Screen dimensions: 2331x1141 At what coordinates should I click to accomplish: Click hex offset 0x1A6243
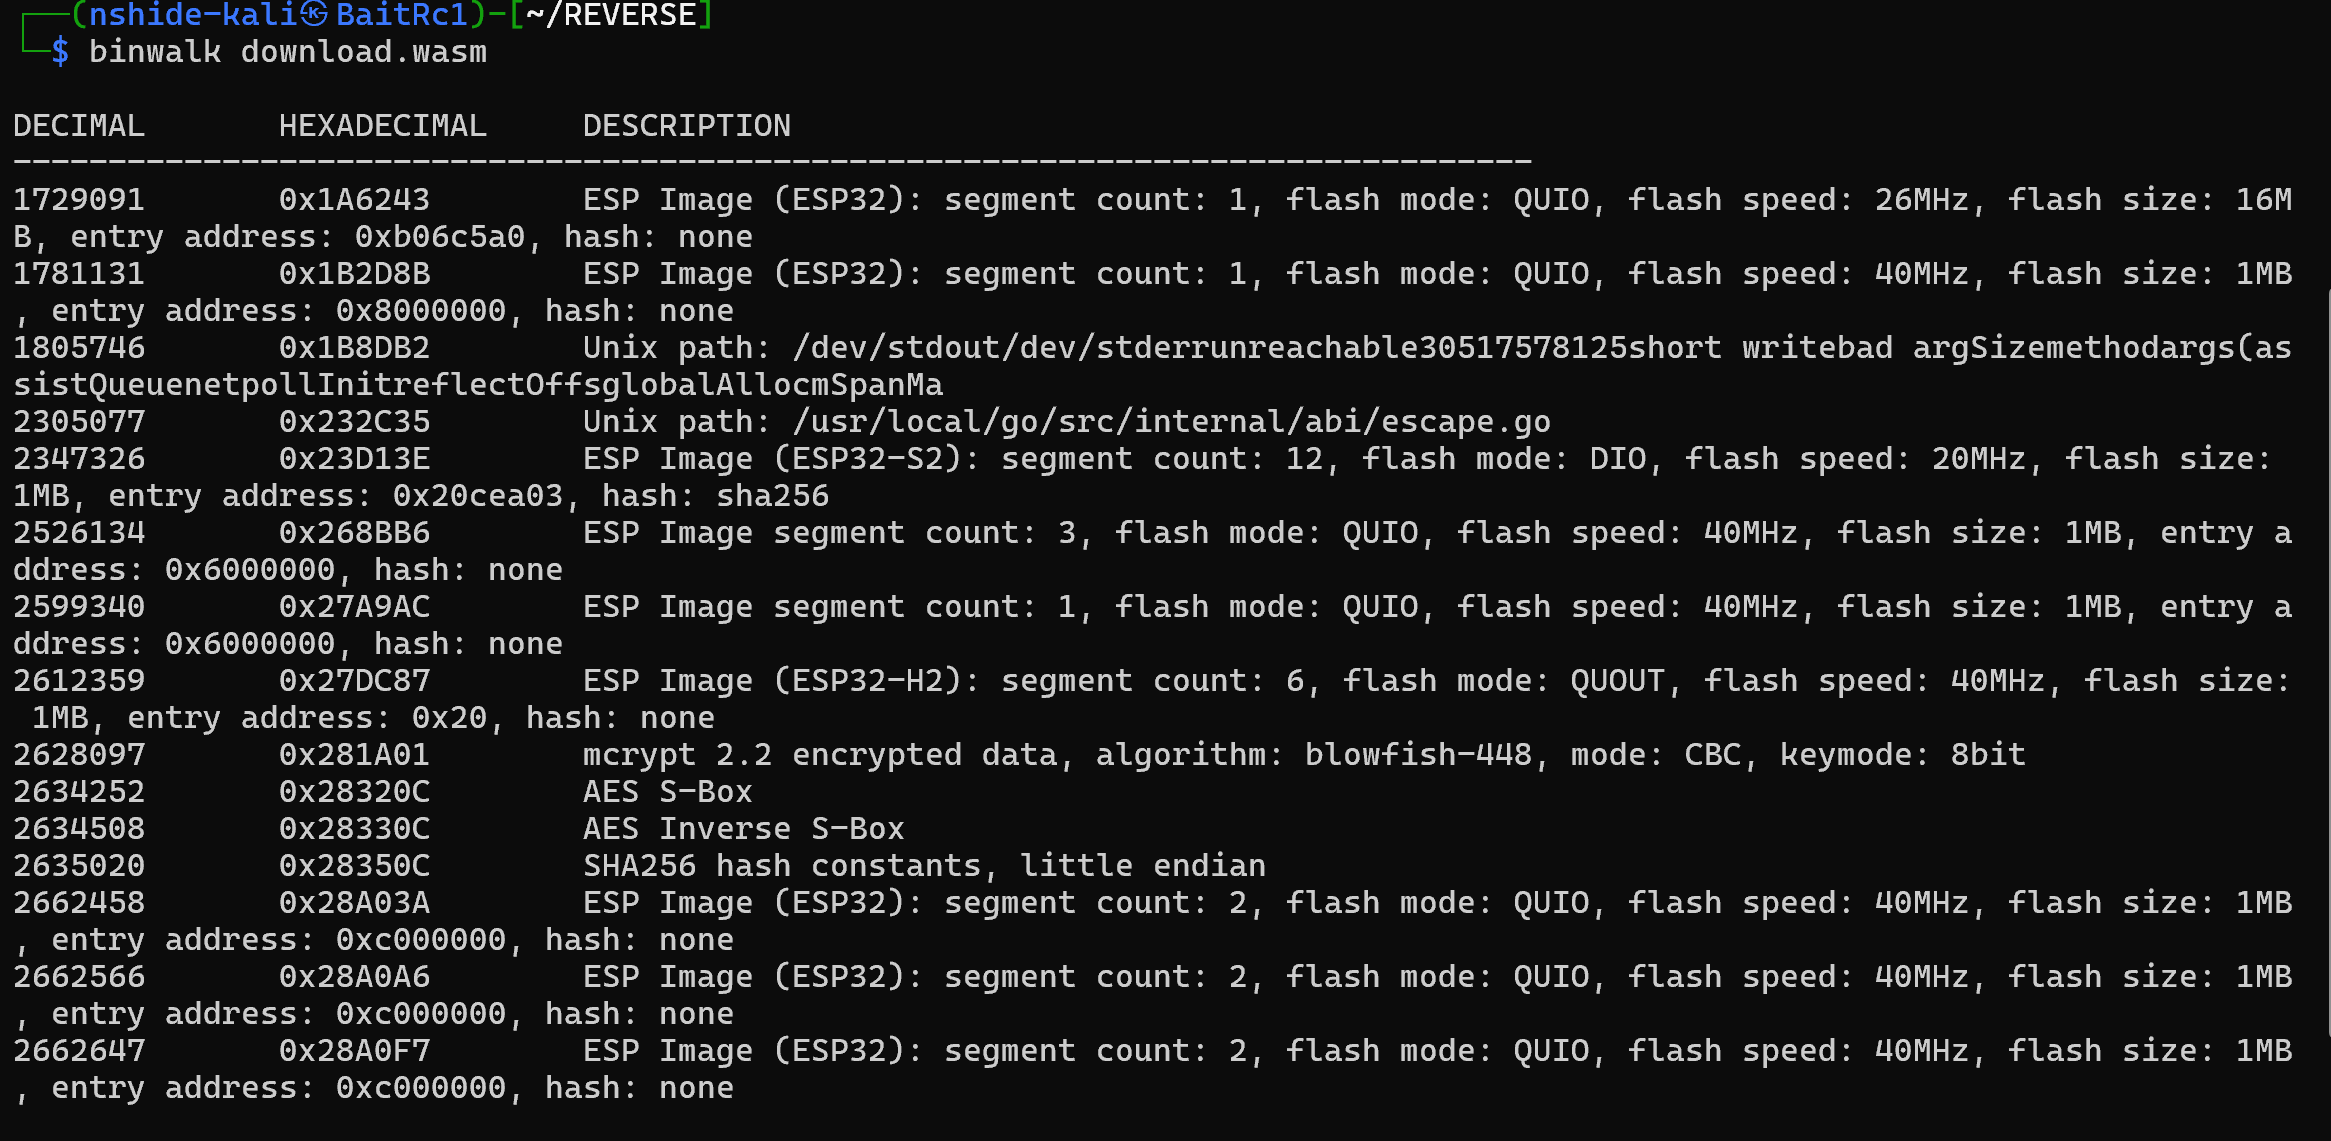(354, 200)
